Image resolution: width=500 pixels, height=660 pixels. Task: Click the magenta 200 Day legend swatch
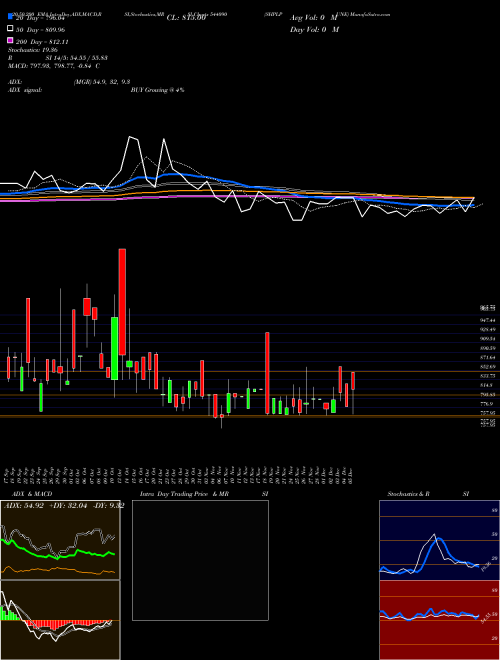coord(10,41)
